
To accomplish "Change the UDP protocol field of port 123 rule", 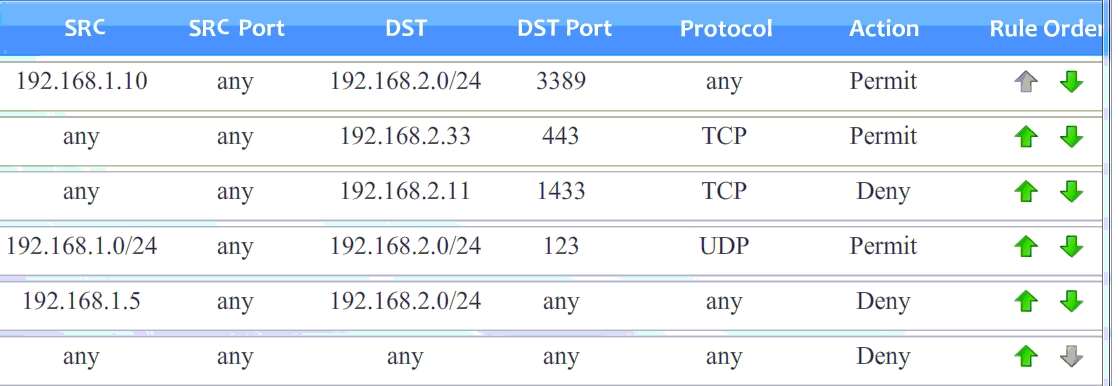I will click(x=724, y=246).
